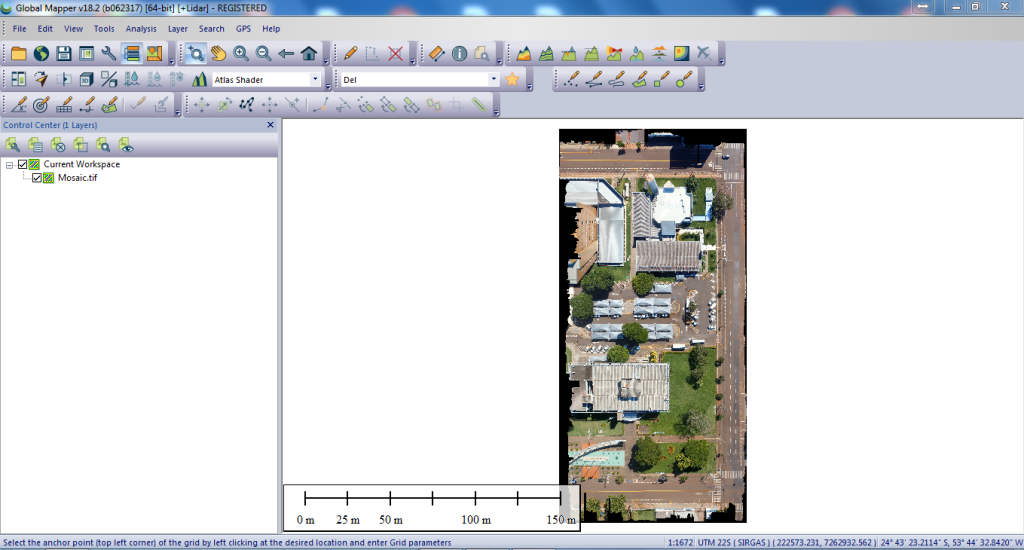Click the distance scale bar on the map

point(431,506)
